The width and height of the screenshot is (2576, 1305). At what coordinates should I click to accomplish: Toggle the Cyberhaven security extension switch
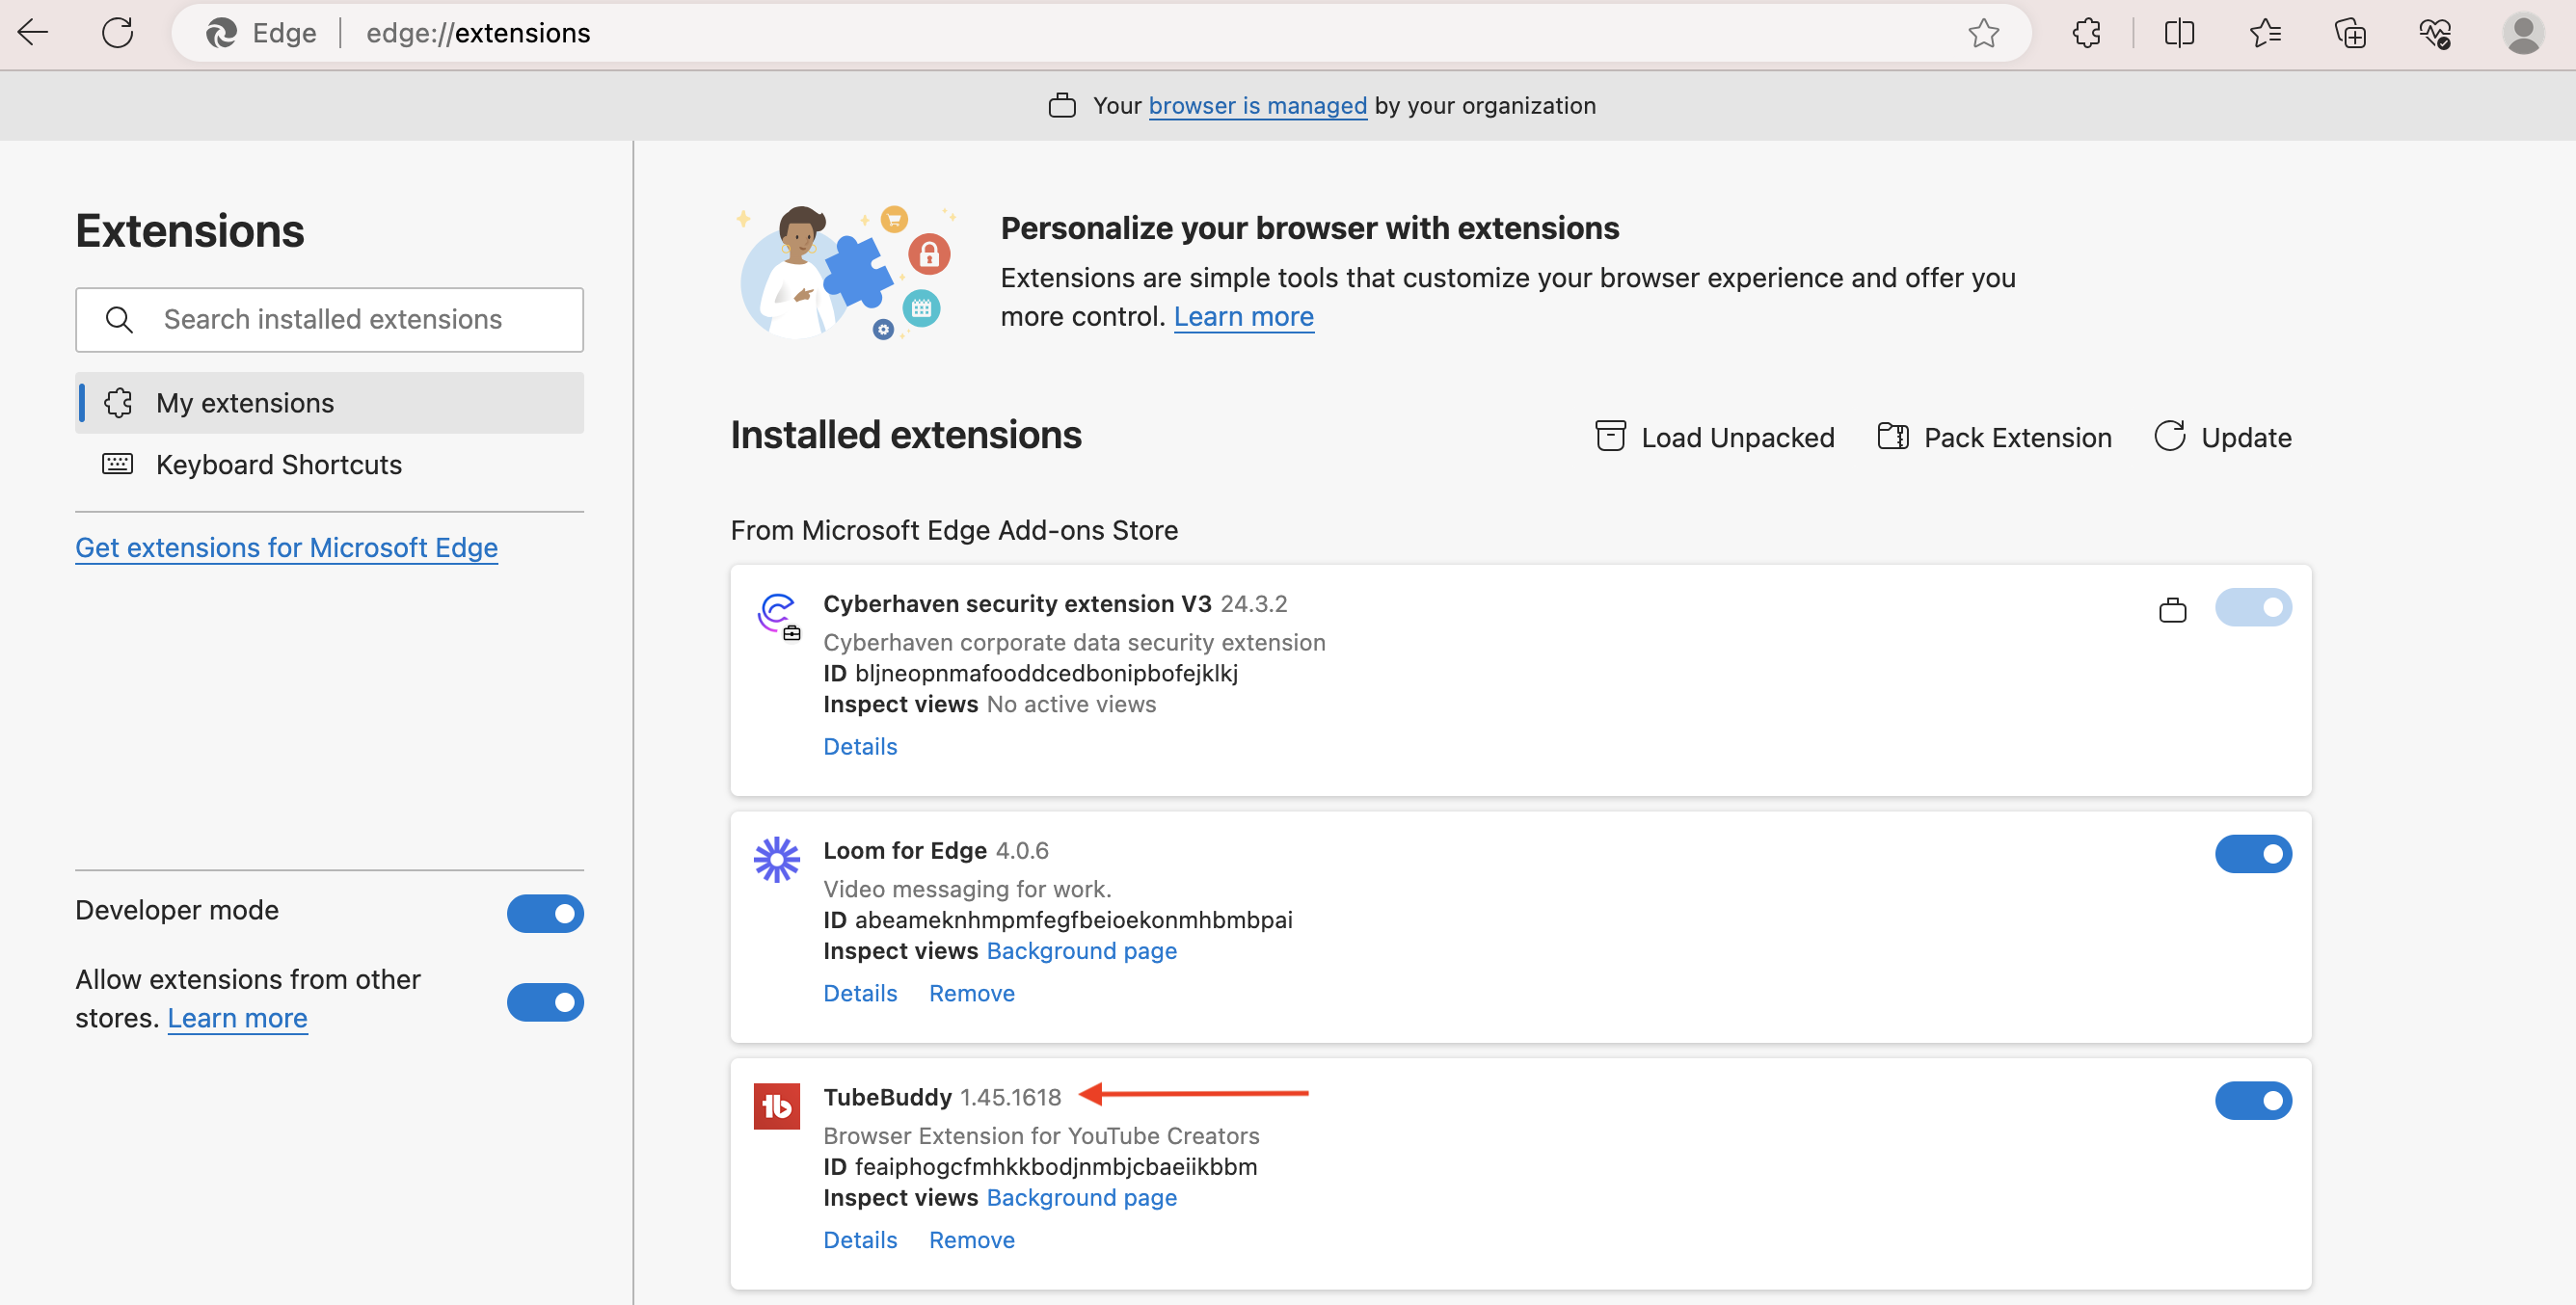click(2253, 607)
